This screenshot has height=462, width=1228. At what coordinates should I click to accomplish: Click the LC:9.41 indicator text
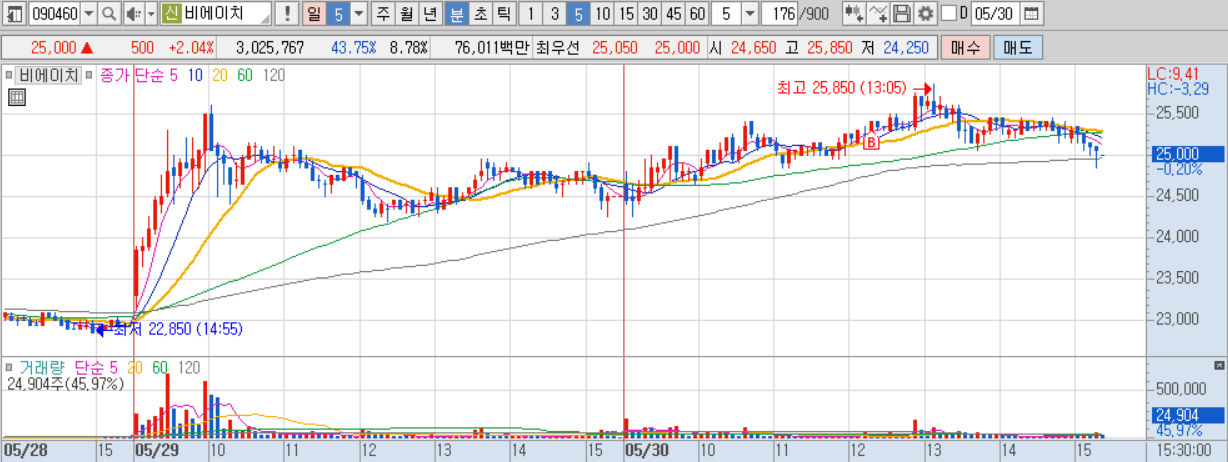tap(1171, 73)
